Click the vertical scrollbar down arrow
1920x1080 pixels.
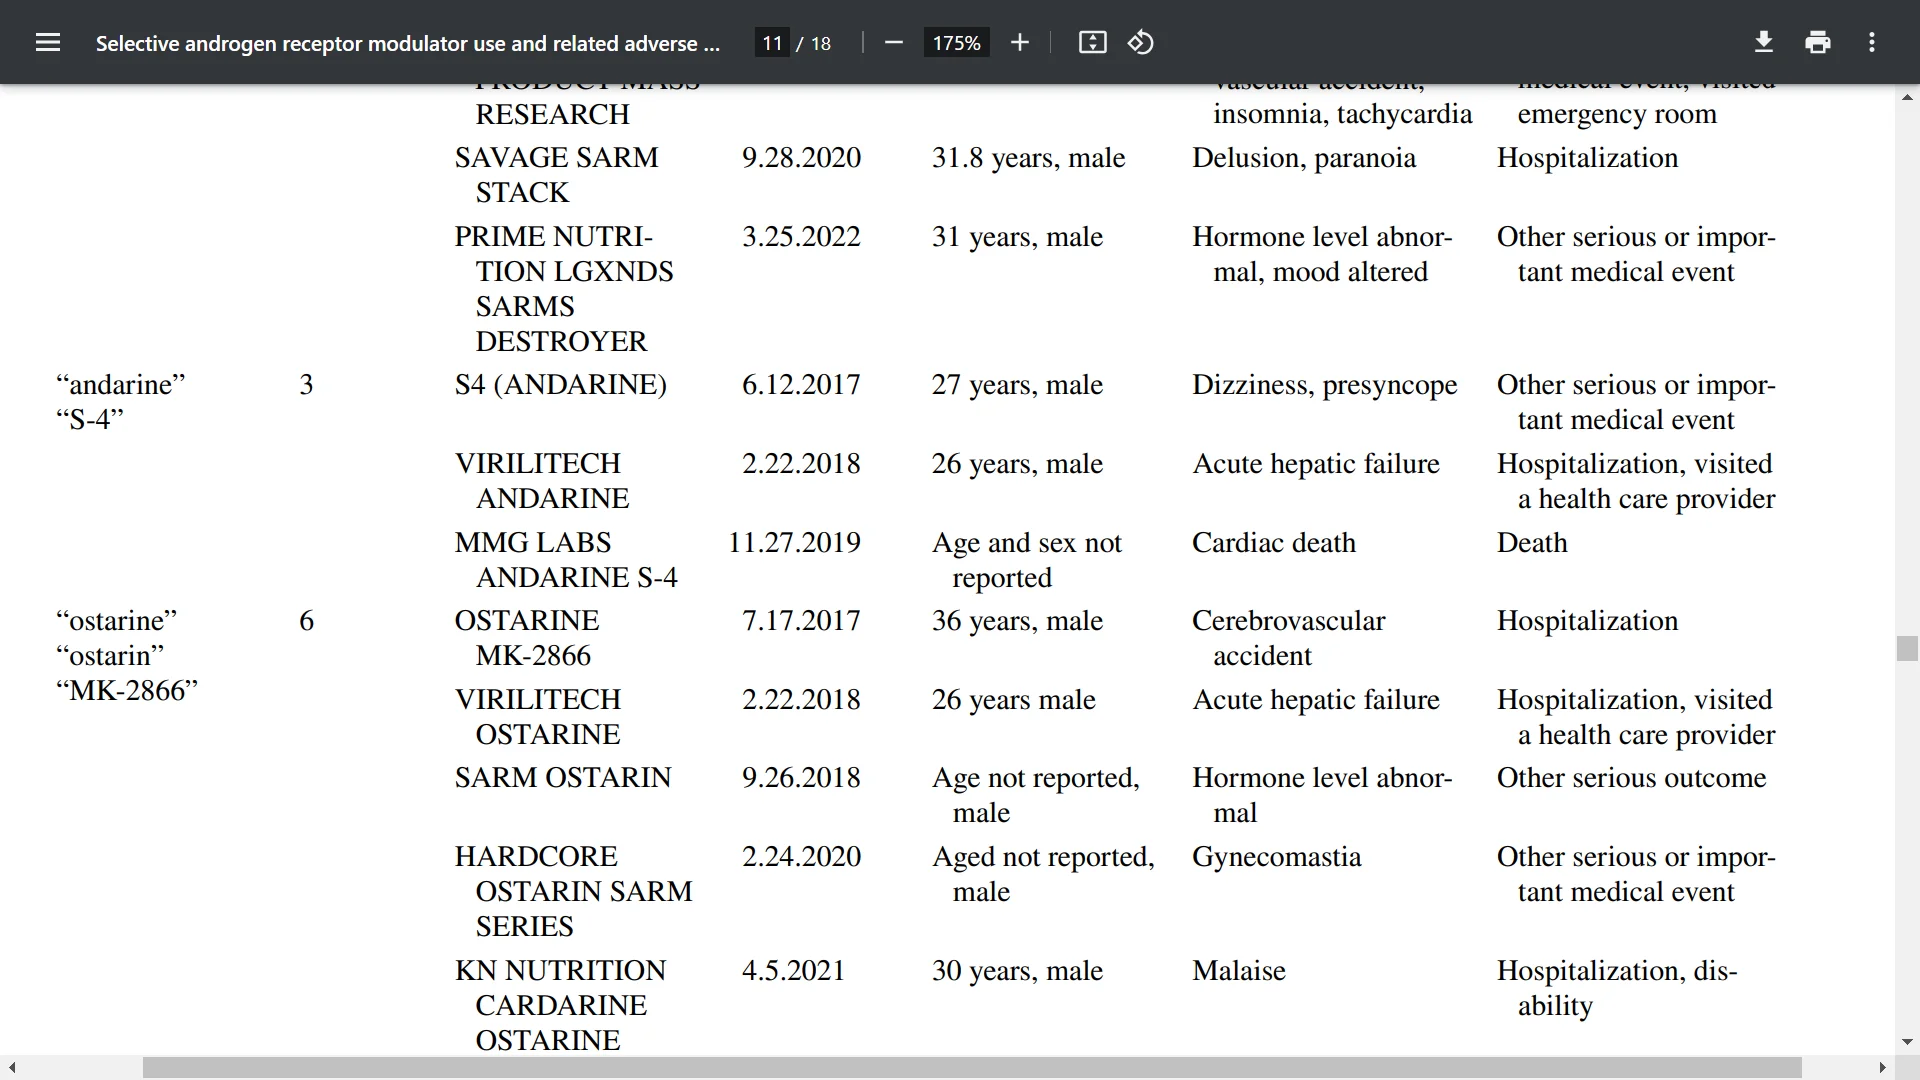tap(1907, 1042)
